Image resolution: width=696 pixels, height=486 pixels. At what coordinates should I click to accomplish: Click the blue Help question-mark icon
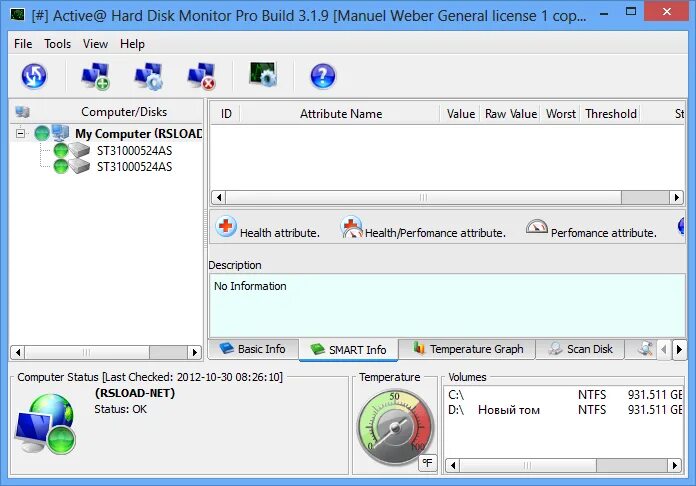323,76
